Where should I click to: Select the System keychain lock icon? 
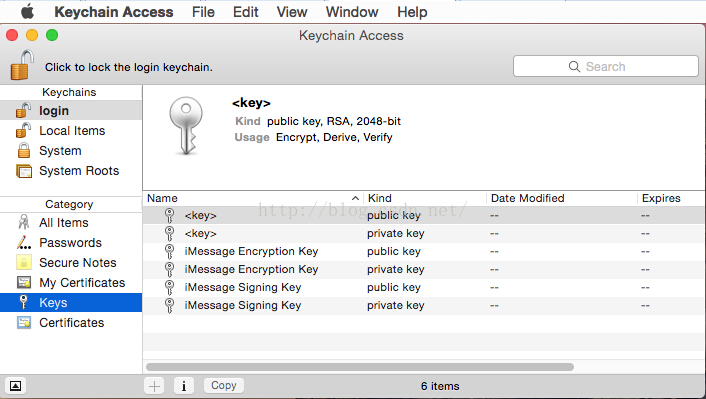tap(24, 150)
